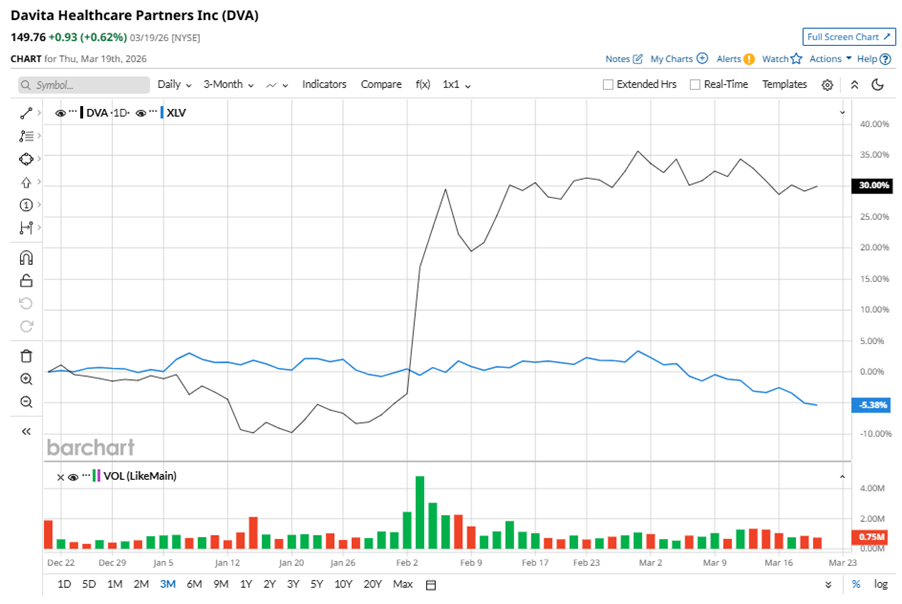
Task: Collapse the drawing tools sidebar
Action: pyautogui.click(x=26, y=431)
